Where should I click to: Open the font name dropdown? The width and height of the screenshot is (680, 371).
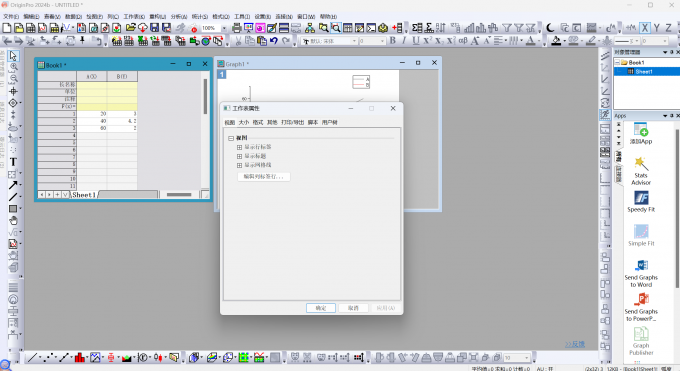point(354,41)
